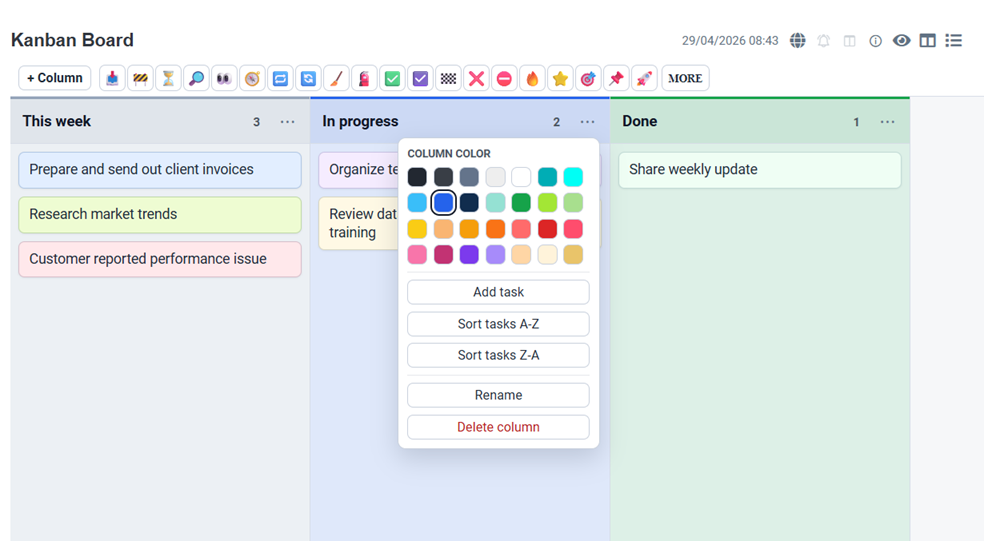This screenshot has width=984, height=541.
Task: Pick the checkered flag emoji icon
Action: pos(448,78)
